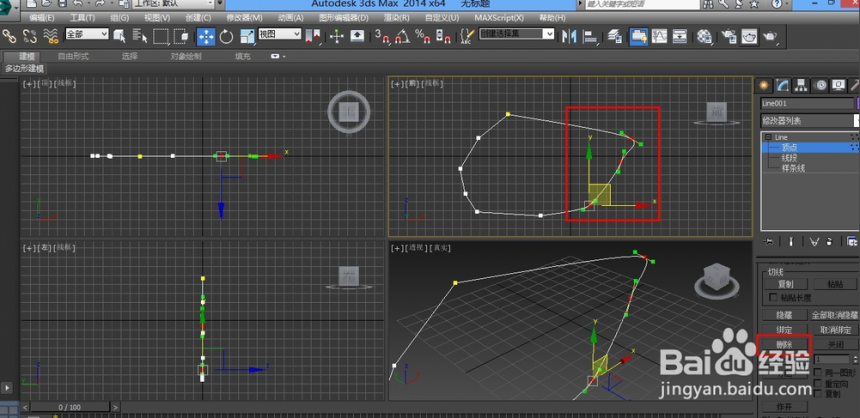Screen dimensions: 860x418
Task: Select the 样条线 sub-object level
Action: coord(793,168)
